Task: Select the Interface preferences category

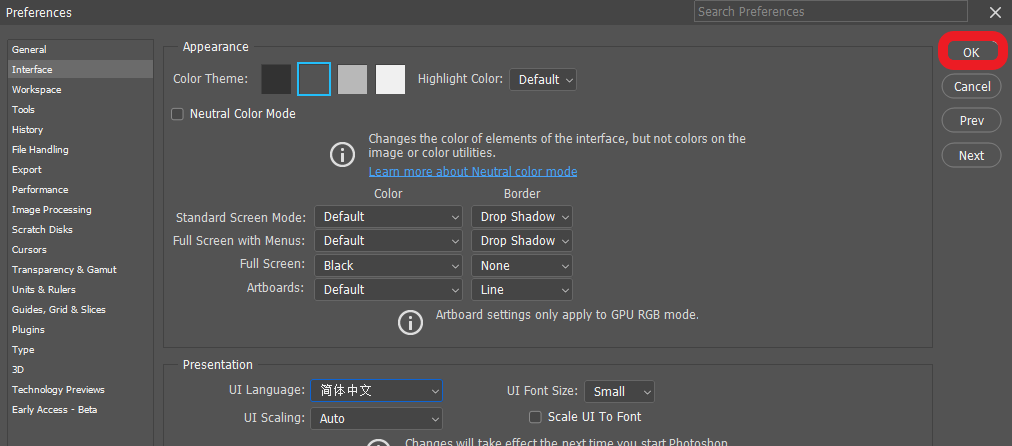Action: [81, 70]
